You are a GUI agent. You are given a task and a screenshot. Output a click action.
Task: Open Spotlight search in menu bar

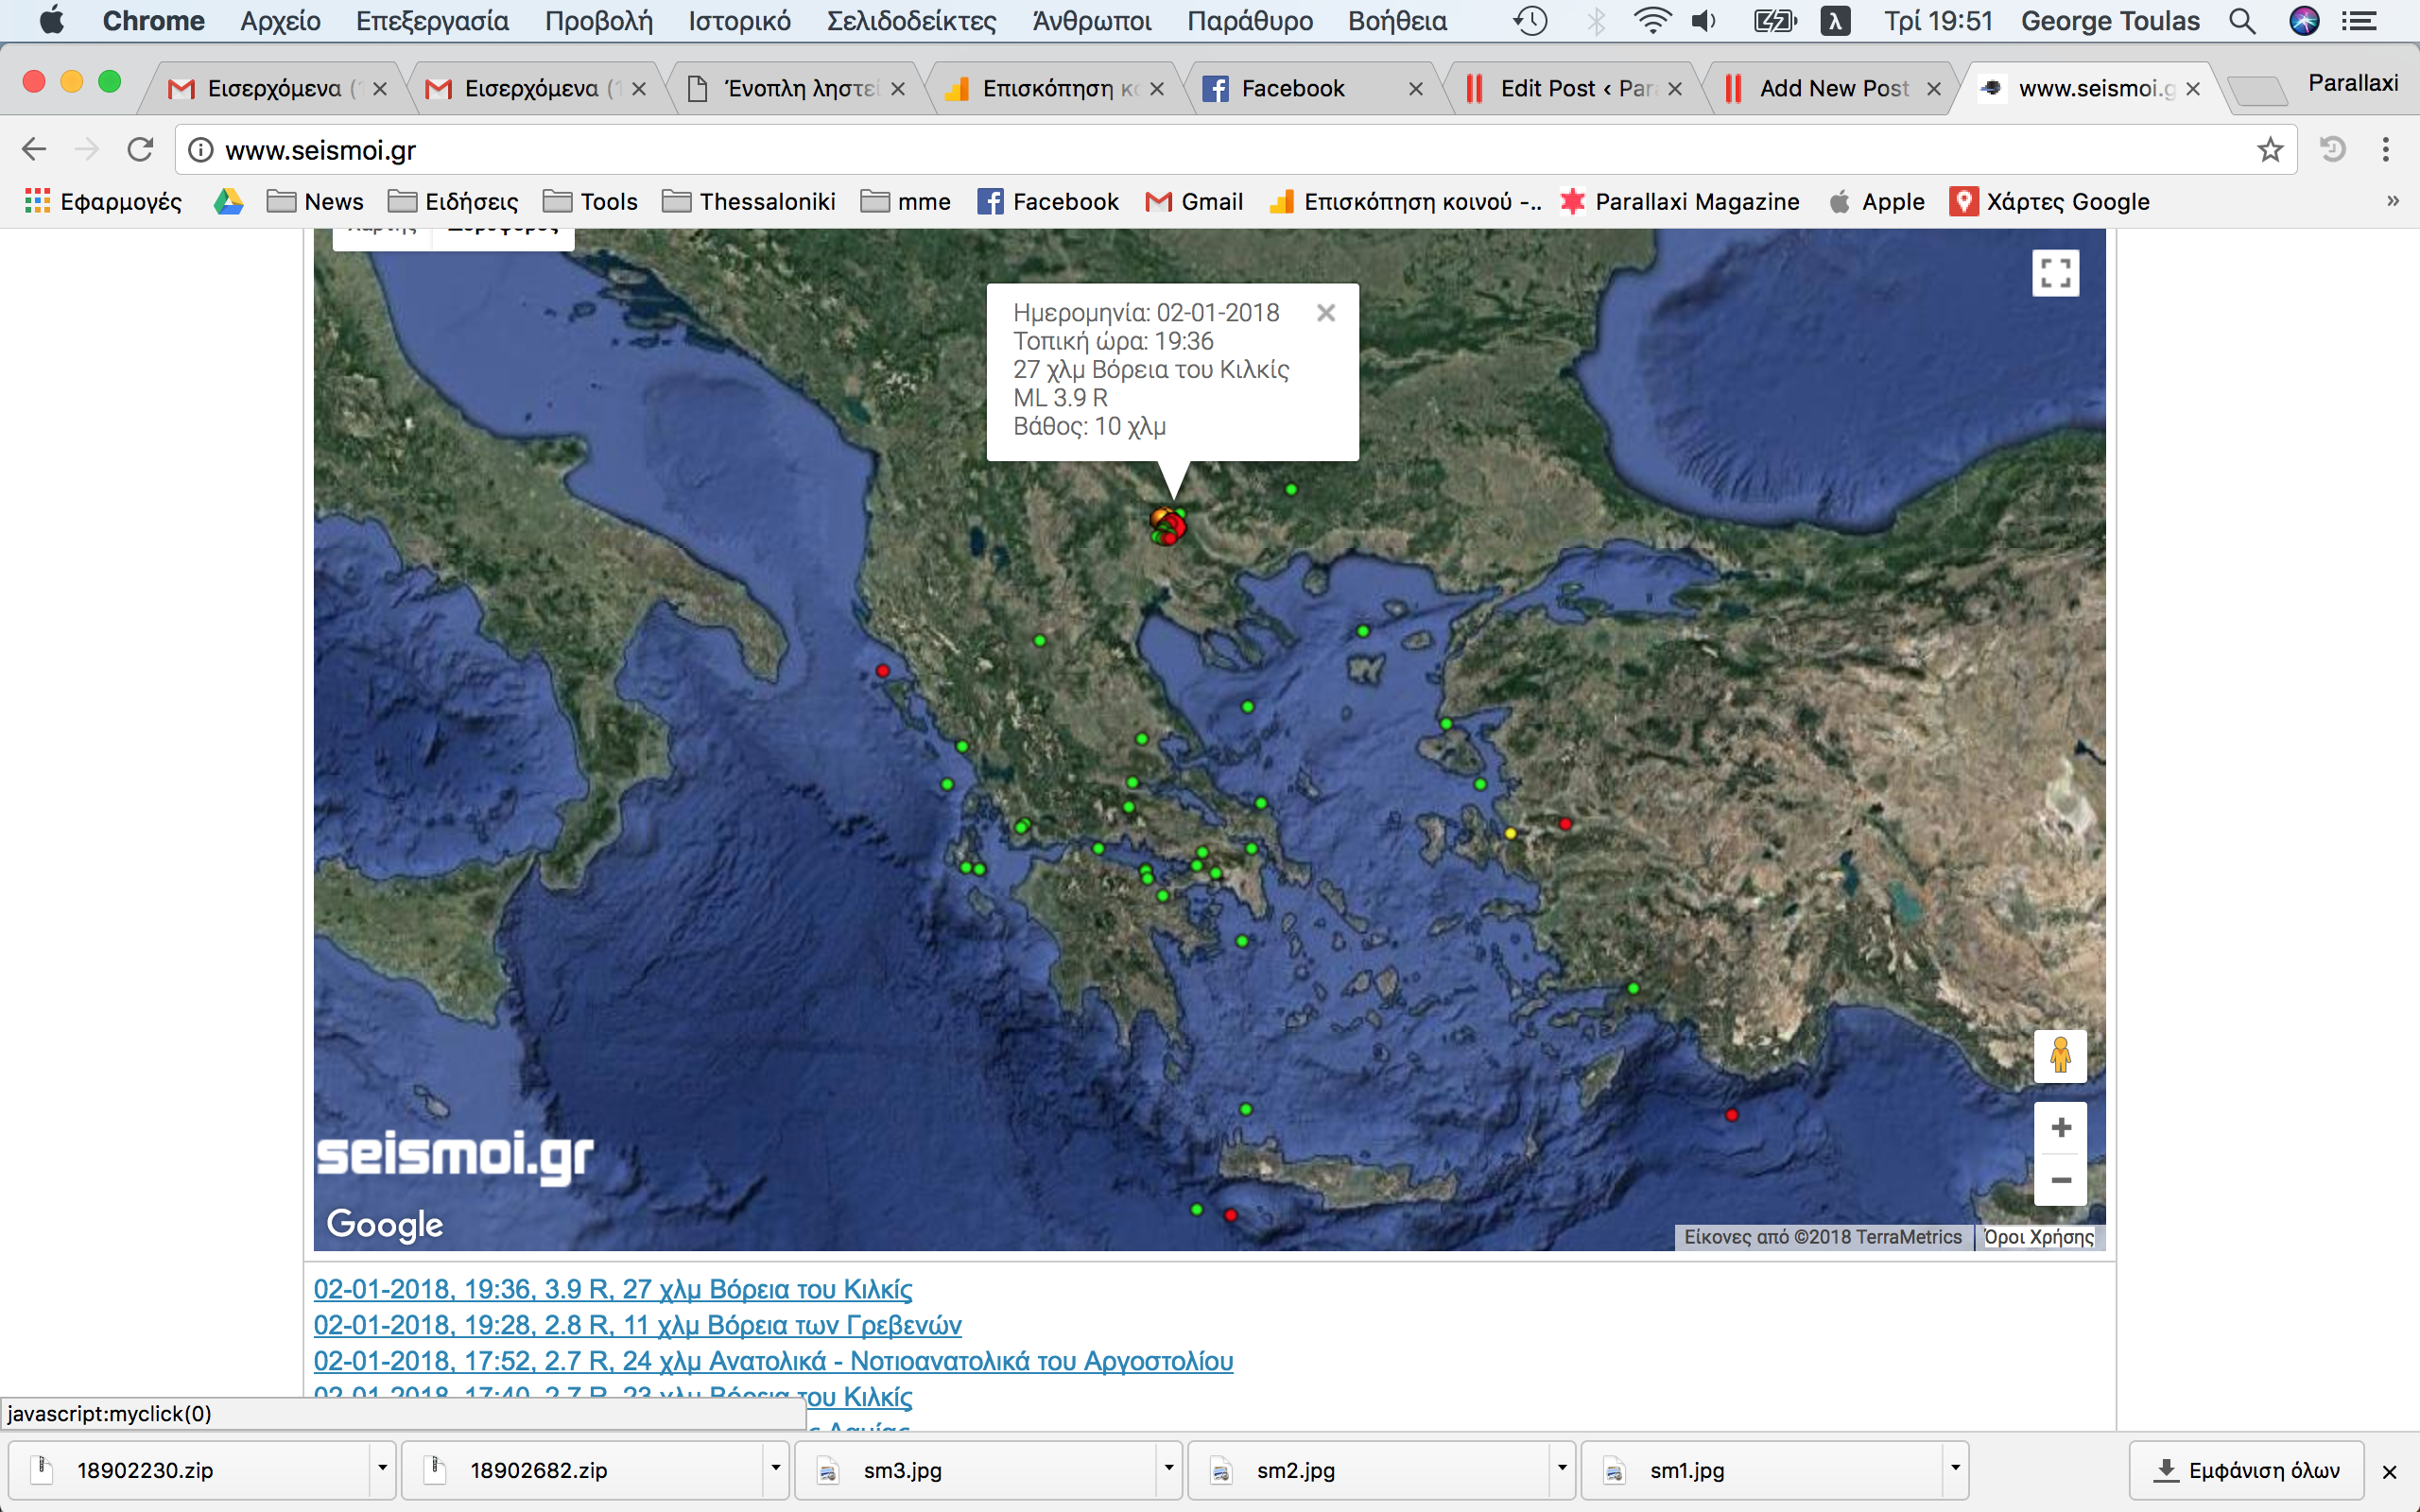2242,21
